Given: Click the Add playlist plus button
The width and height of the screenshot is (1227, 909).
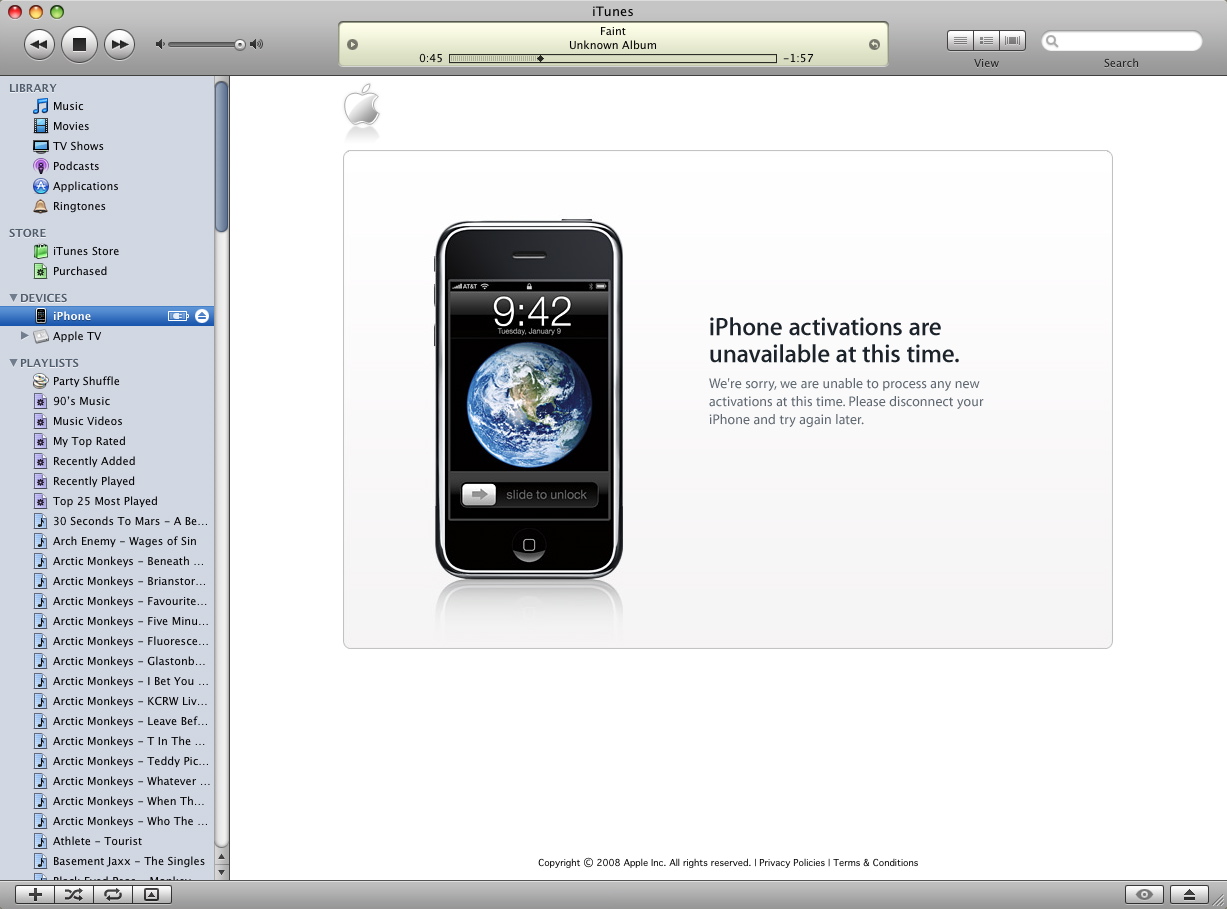Looking at the screenshot, I should coord(35,895).
